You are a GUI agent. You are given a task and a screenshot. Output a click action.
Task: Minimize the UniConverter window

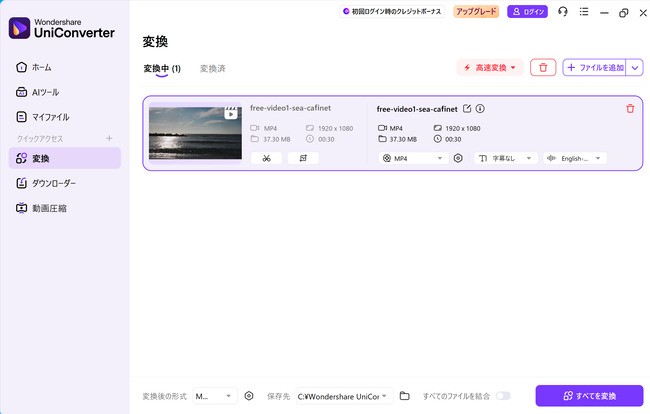[604, 13]
